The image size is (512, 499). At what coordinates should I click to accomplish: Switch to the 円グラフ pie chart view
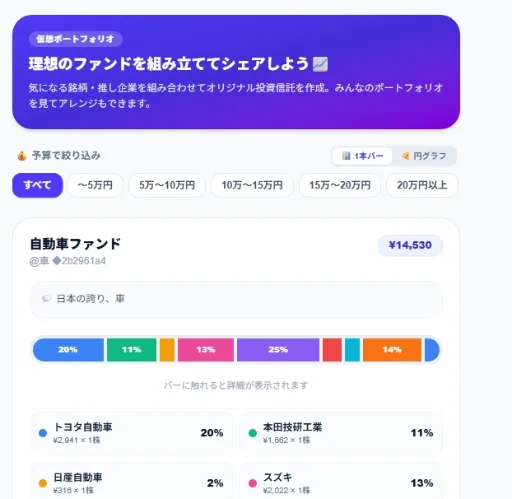pos(424,156)
